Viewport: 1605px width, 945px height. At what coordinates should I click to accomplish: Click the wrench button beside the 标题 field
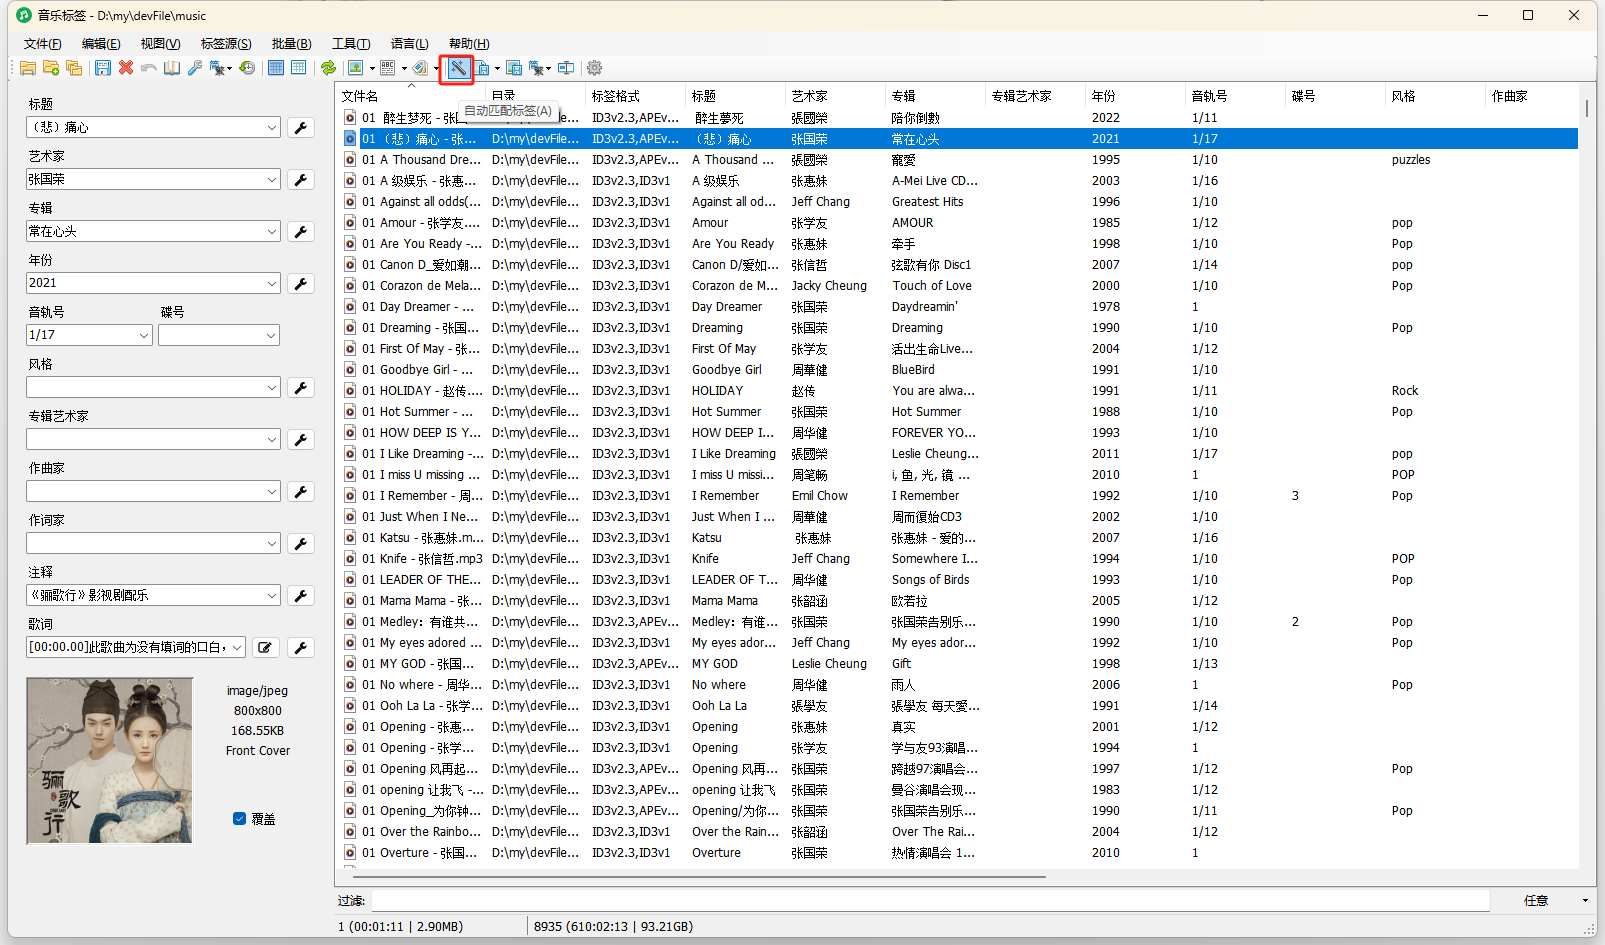pos(300,127)
